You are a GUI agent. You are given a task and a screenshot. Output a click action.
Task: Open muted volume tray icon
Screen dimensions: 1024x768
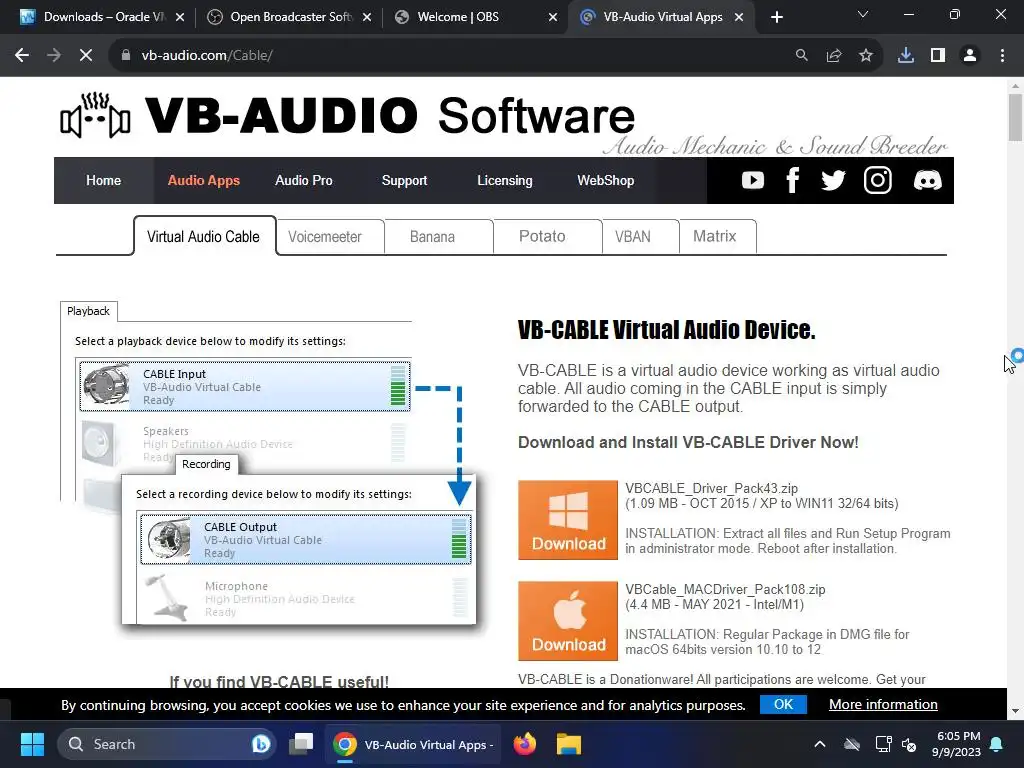click(x=909, y=744)
